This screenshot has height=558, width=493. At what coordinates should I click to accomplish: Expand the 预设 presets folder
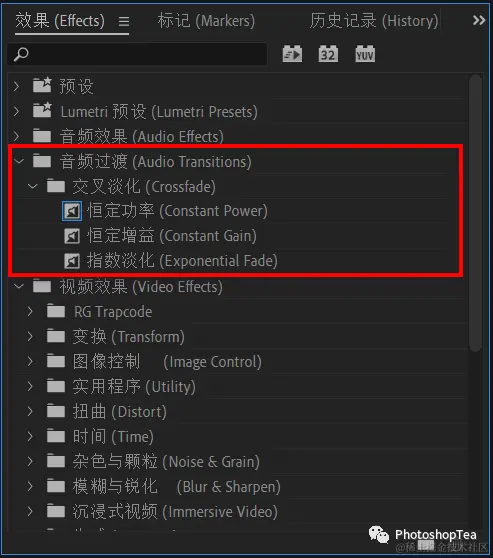[16, 86]
